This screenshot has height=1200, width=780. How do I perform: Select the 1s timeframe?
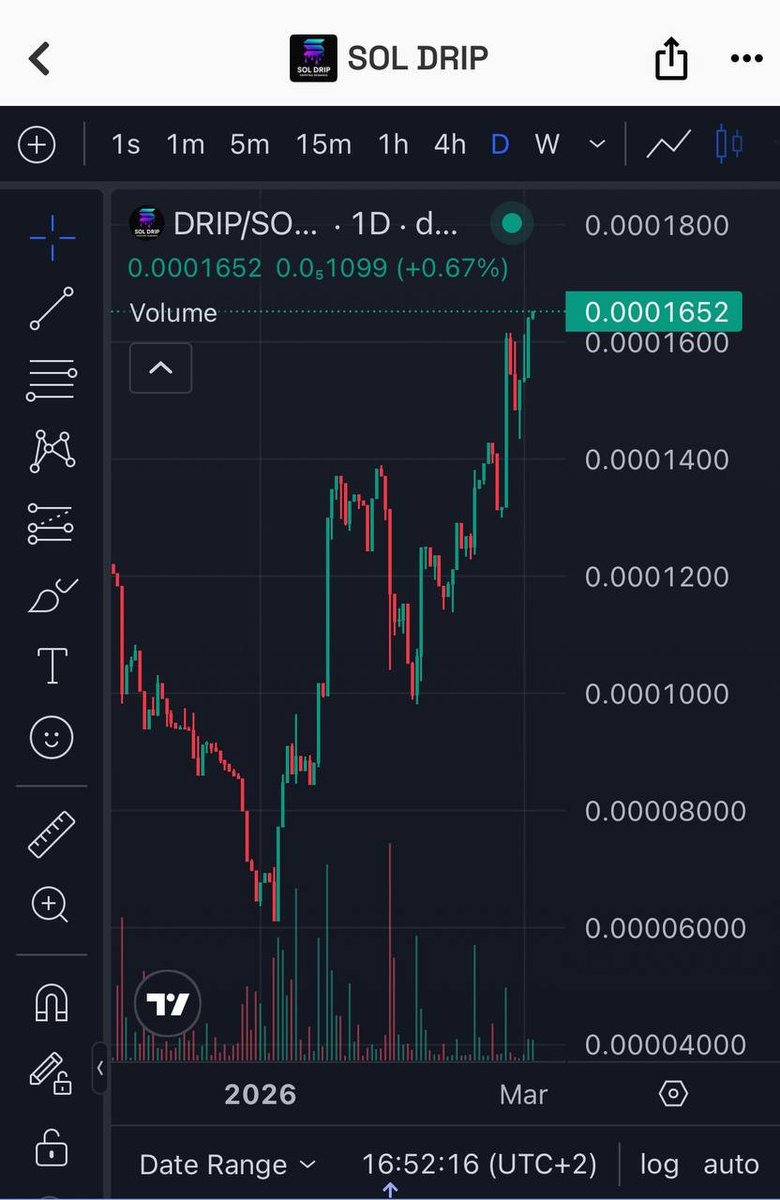(125, 145)
